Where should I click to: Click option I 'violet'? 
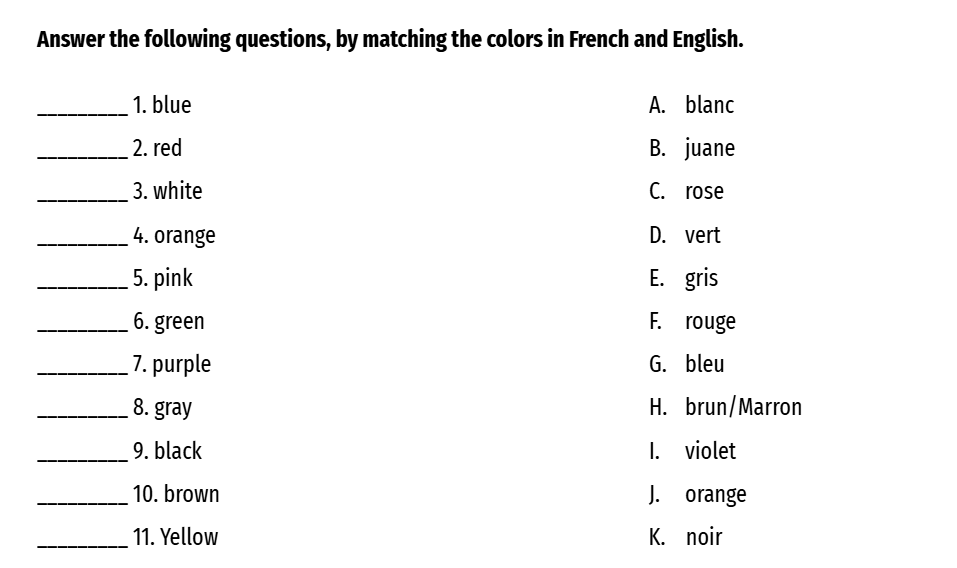tap(710, 451)
